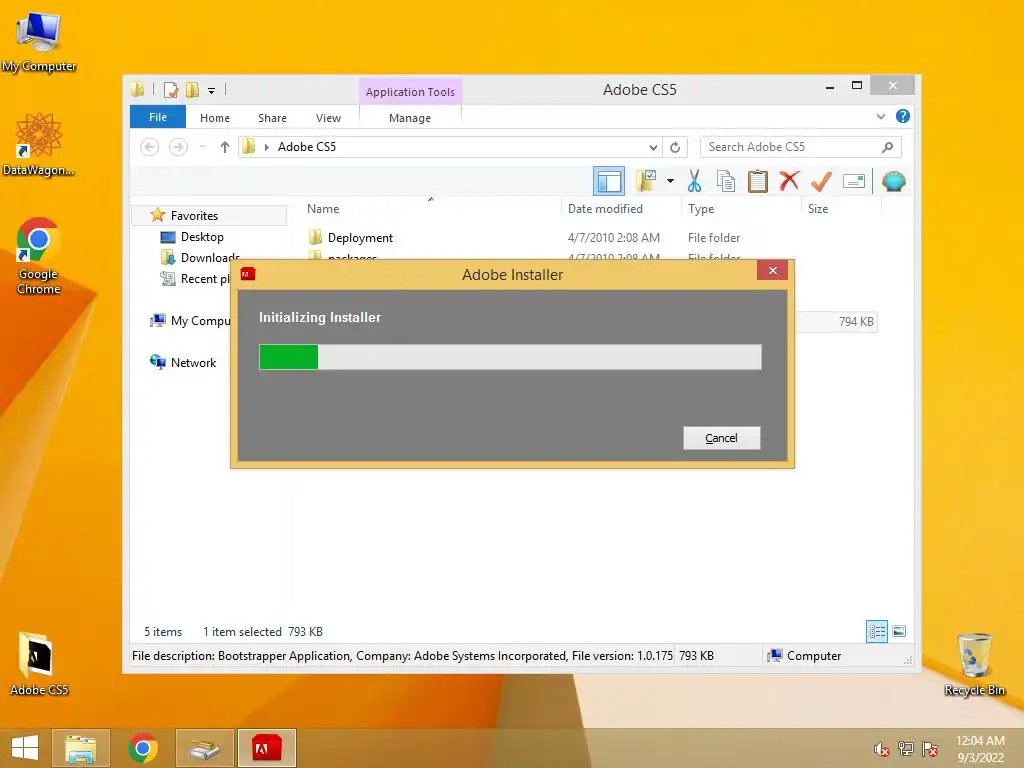Select Downloads in navigation pane
Image resolution: width=1024 pixels, height=768 pixels.
coord(199,258)
